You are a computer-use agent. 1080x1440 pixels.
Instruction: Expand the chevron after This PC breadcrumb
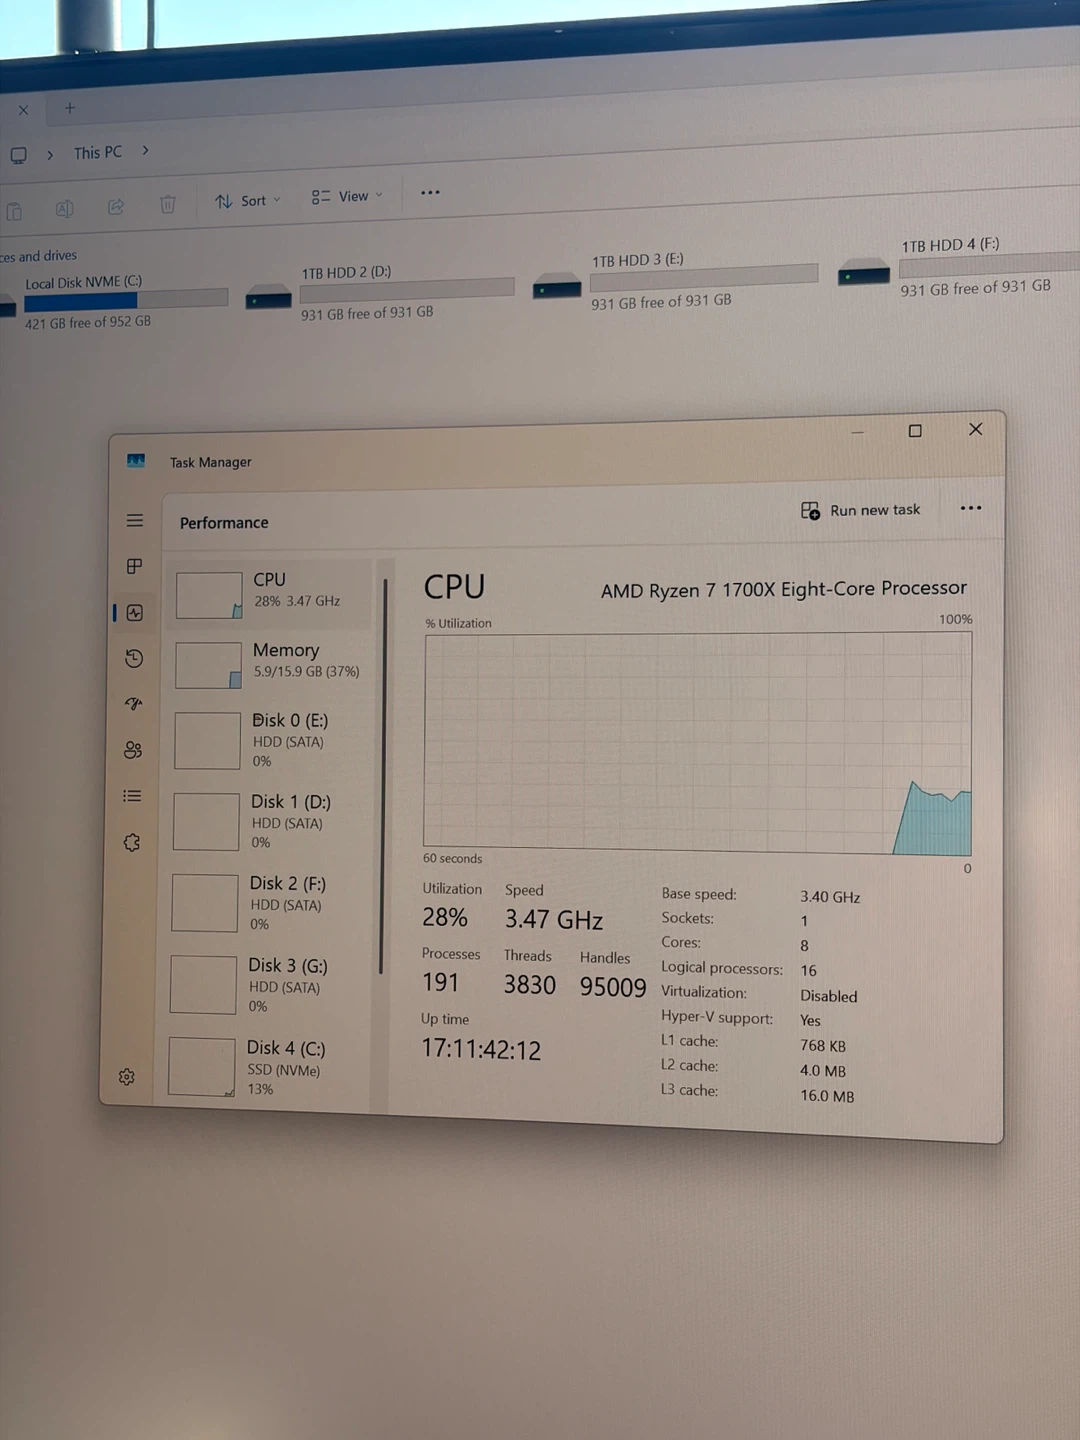(145, 150)
